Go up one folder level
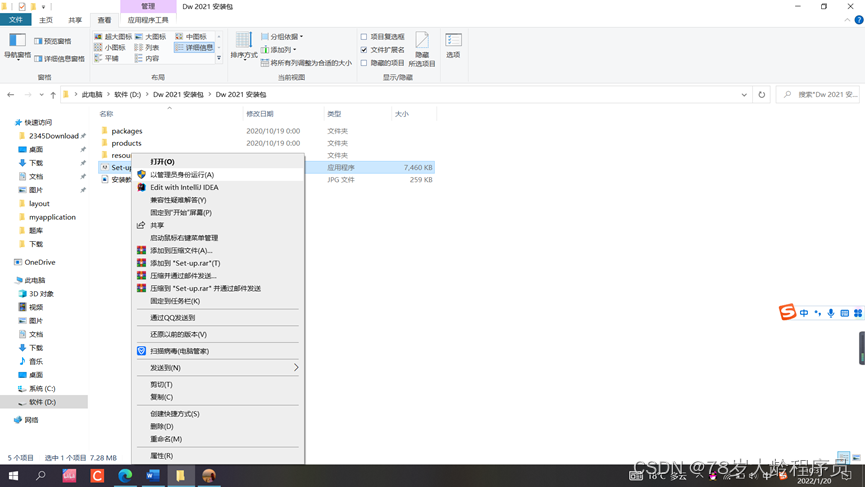The height and width of the screenshot is (487, 865). [53, 94]
